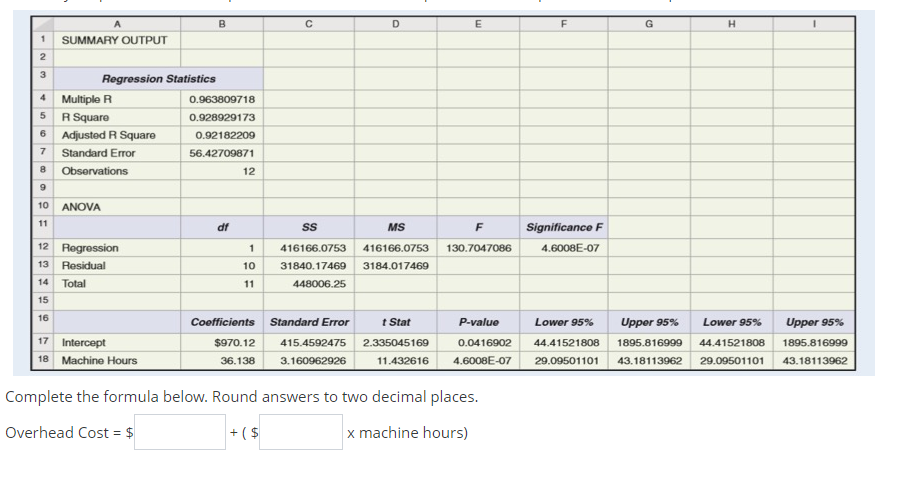Click column E header
Viewport: 911px width, 480px height.
pos(479,24)
